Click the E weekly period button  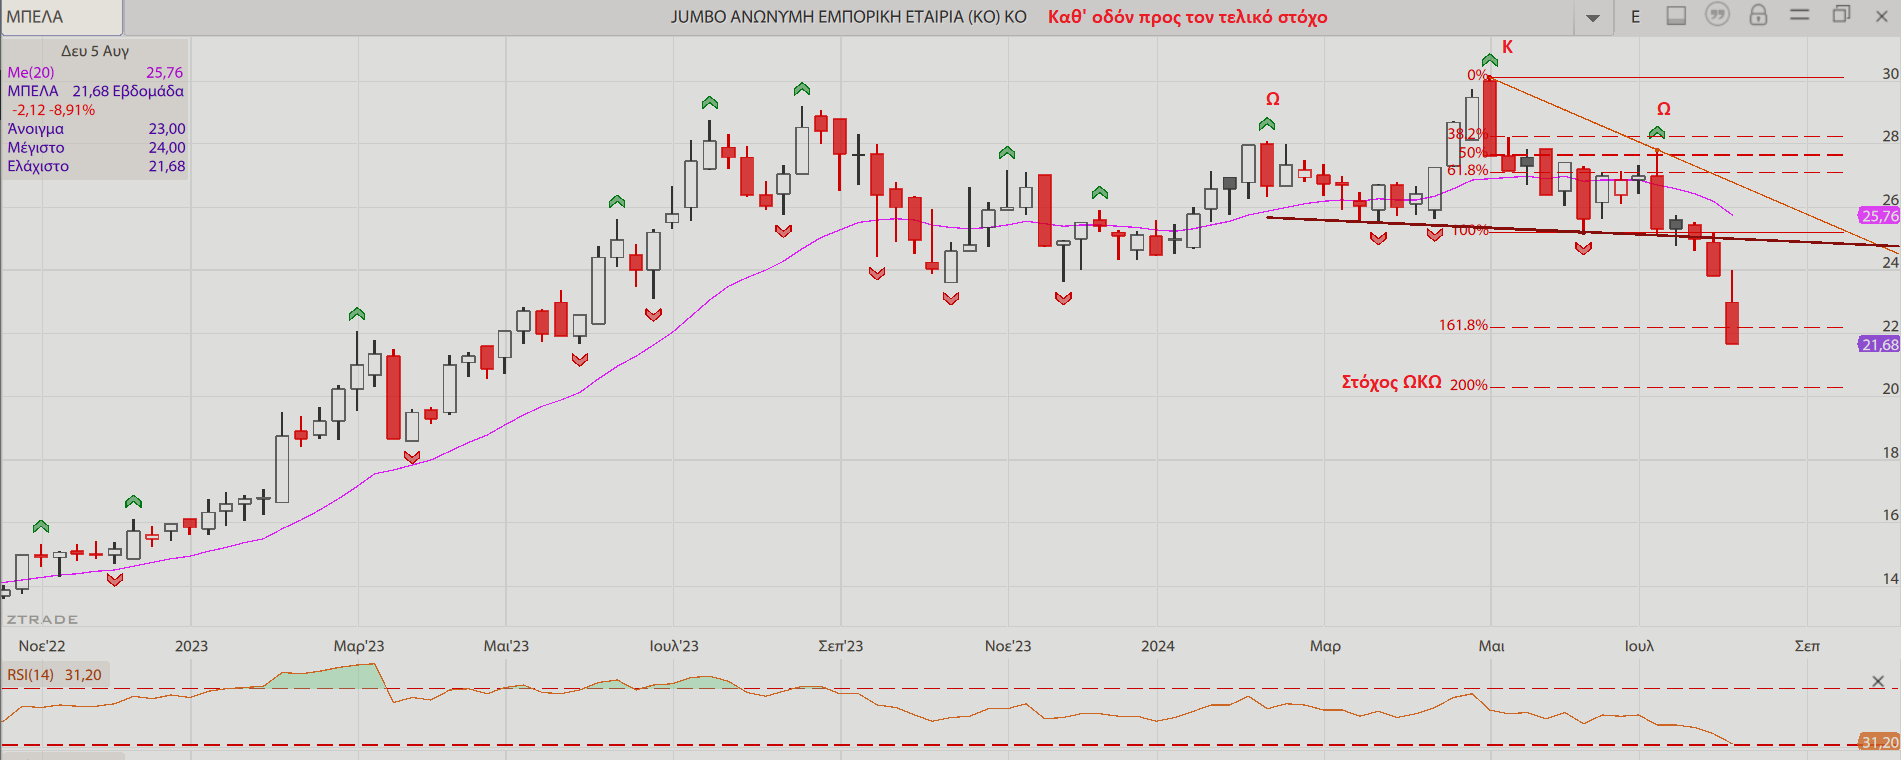(1636, 17)
